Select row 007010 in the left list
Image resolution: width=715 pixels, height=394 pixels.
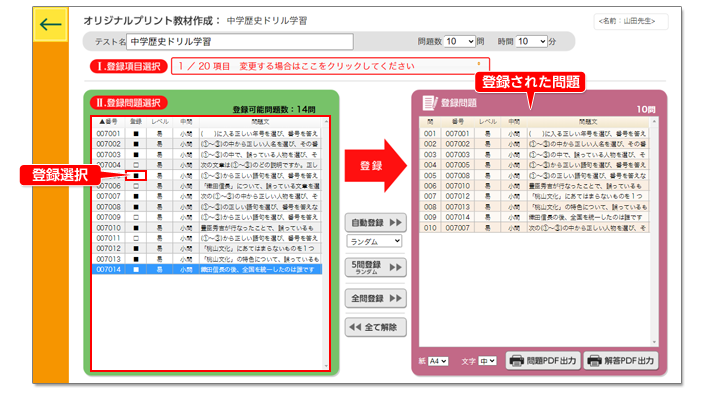pyautogui.click(x=207, y=228)
